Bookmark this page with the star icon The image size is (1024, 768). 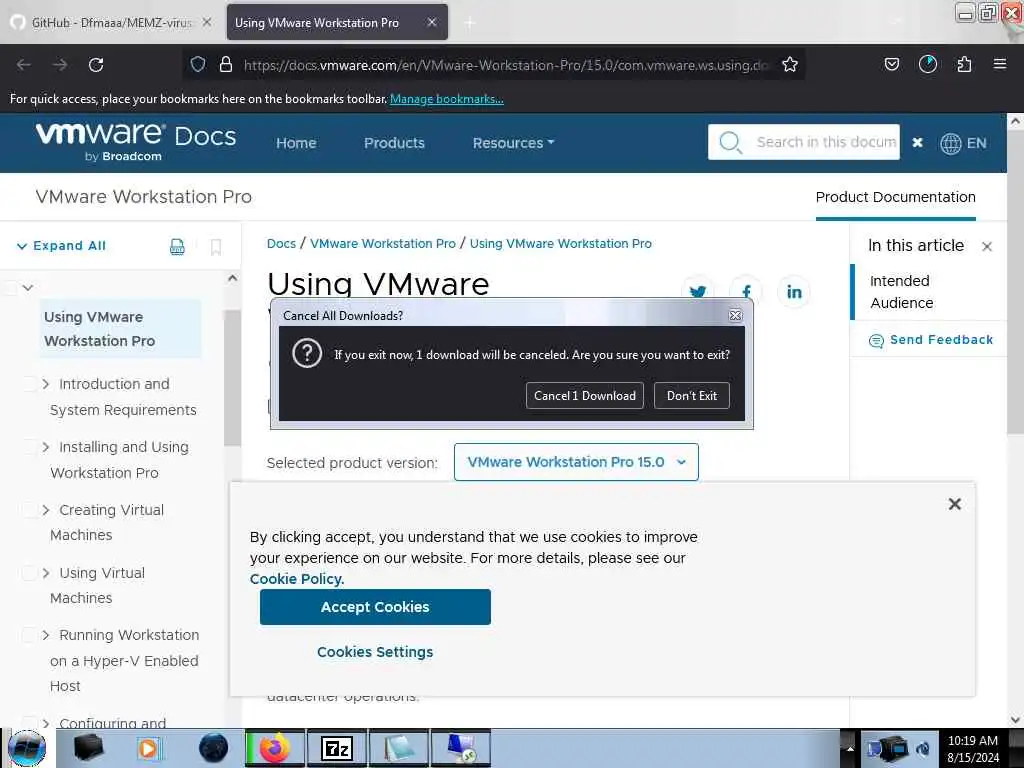click(790, 64)
